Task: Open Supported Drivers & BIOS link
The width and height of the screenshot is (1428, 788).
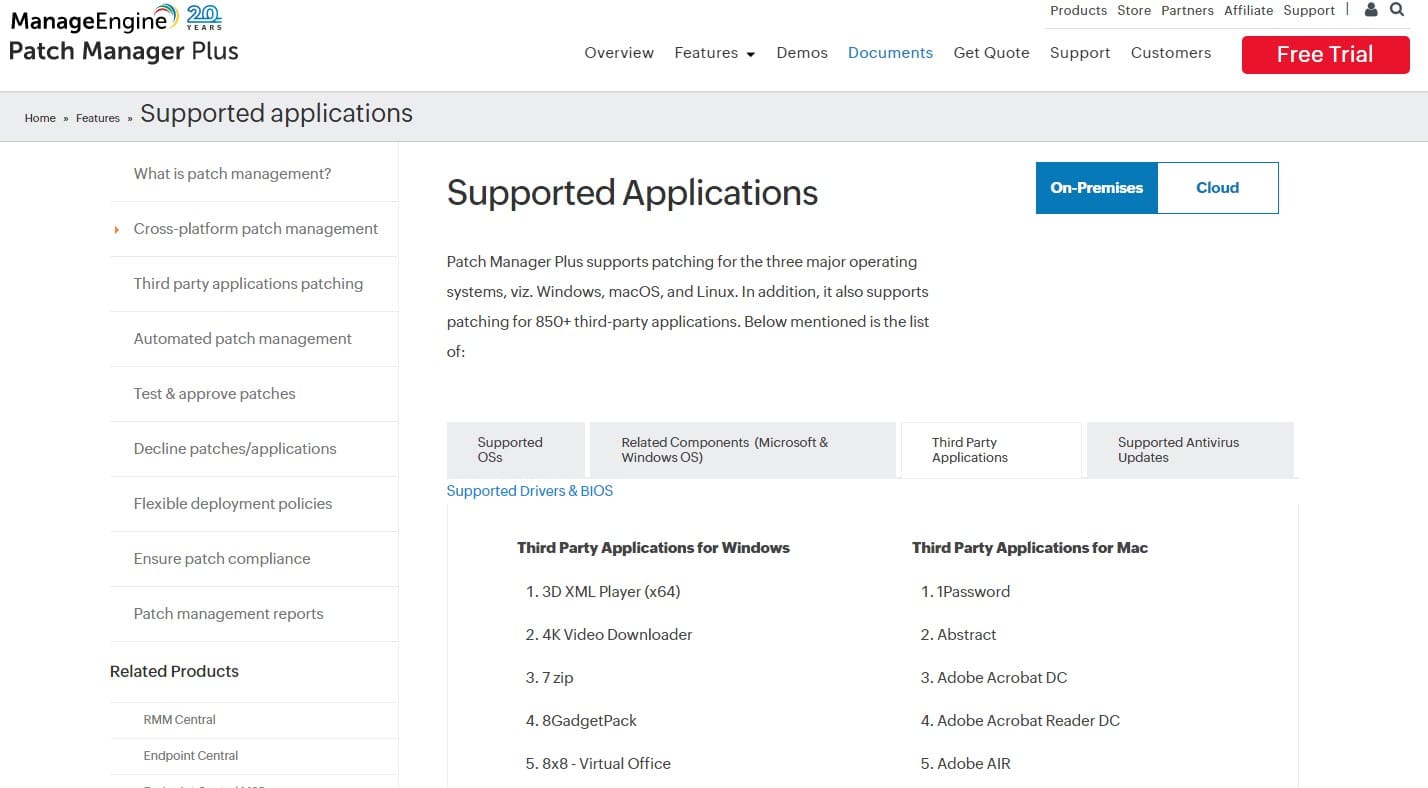Action: click(530, 491)
